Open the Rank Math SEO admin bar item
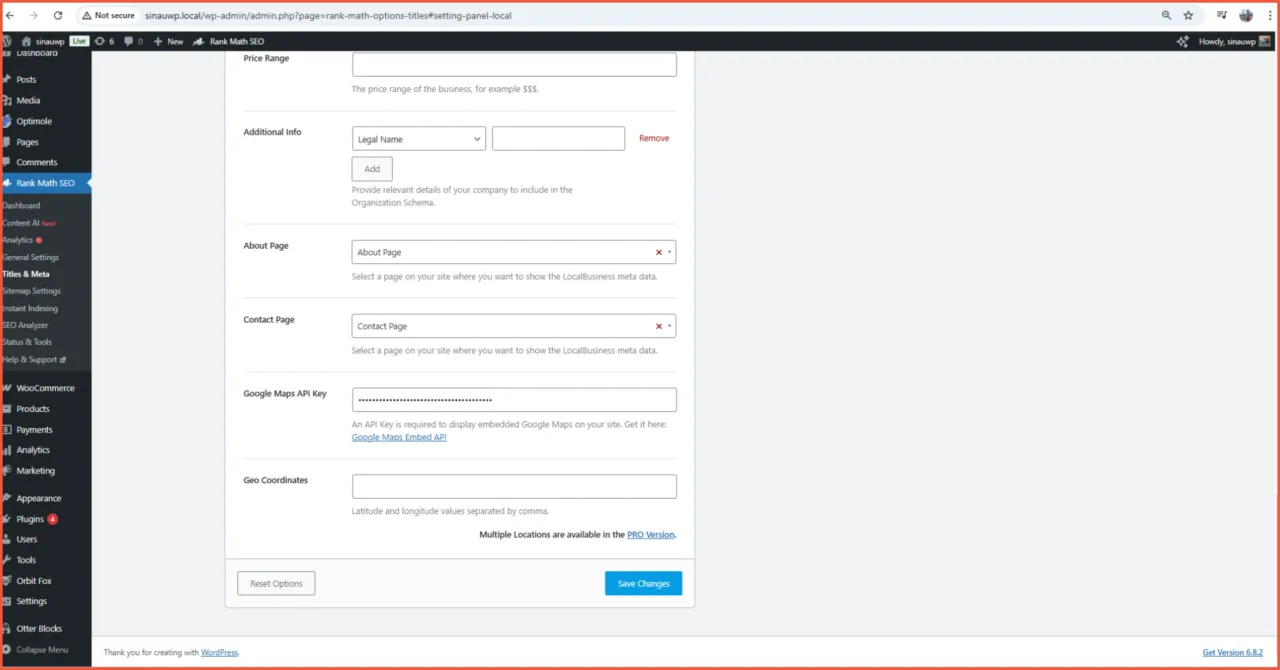This screenshot has height=670, width=1280. click(229, 41)
